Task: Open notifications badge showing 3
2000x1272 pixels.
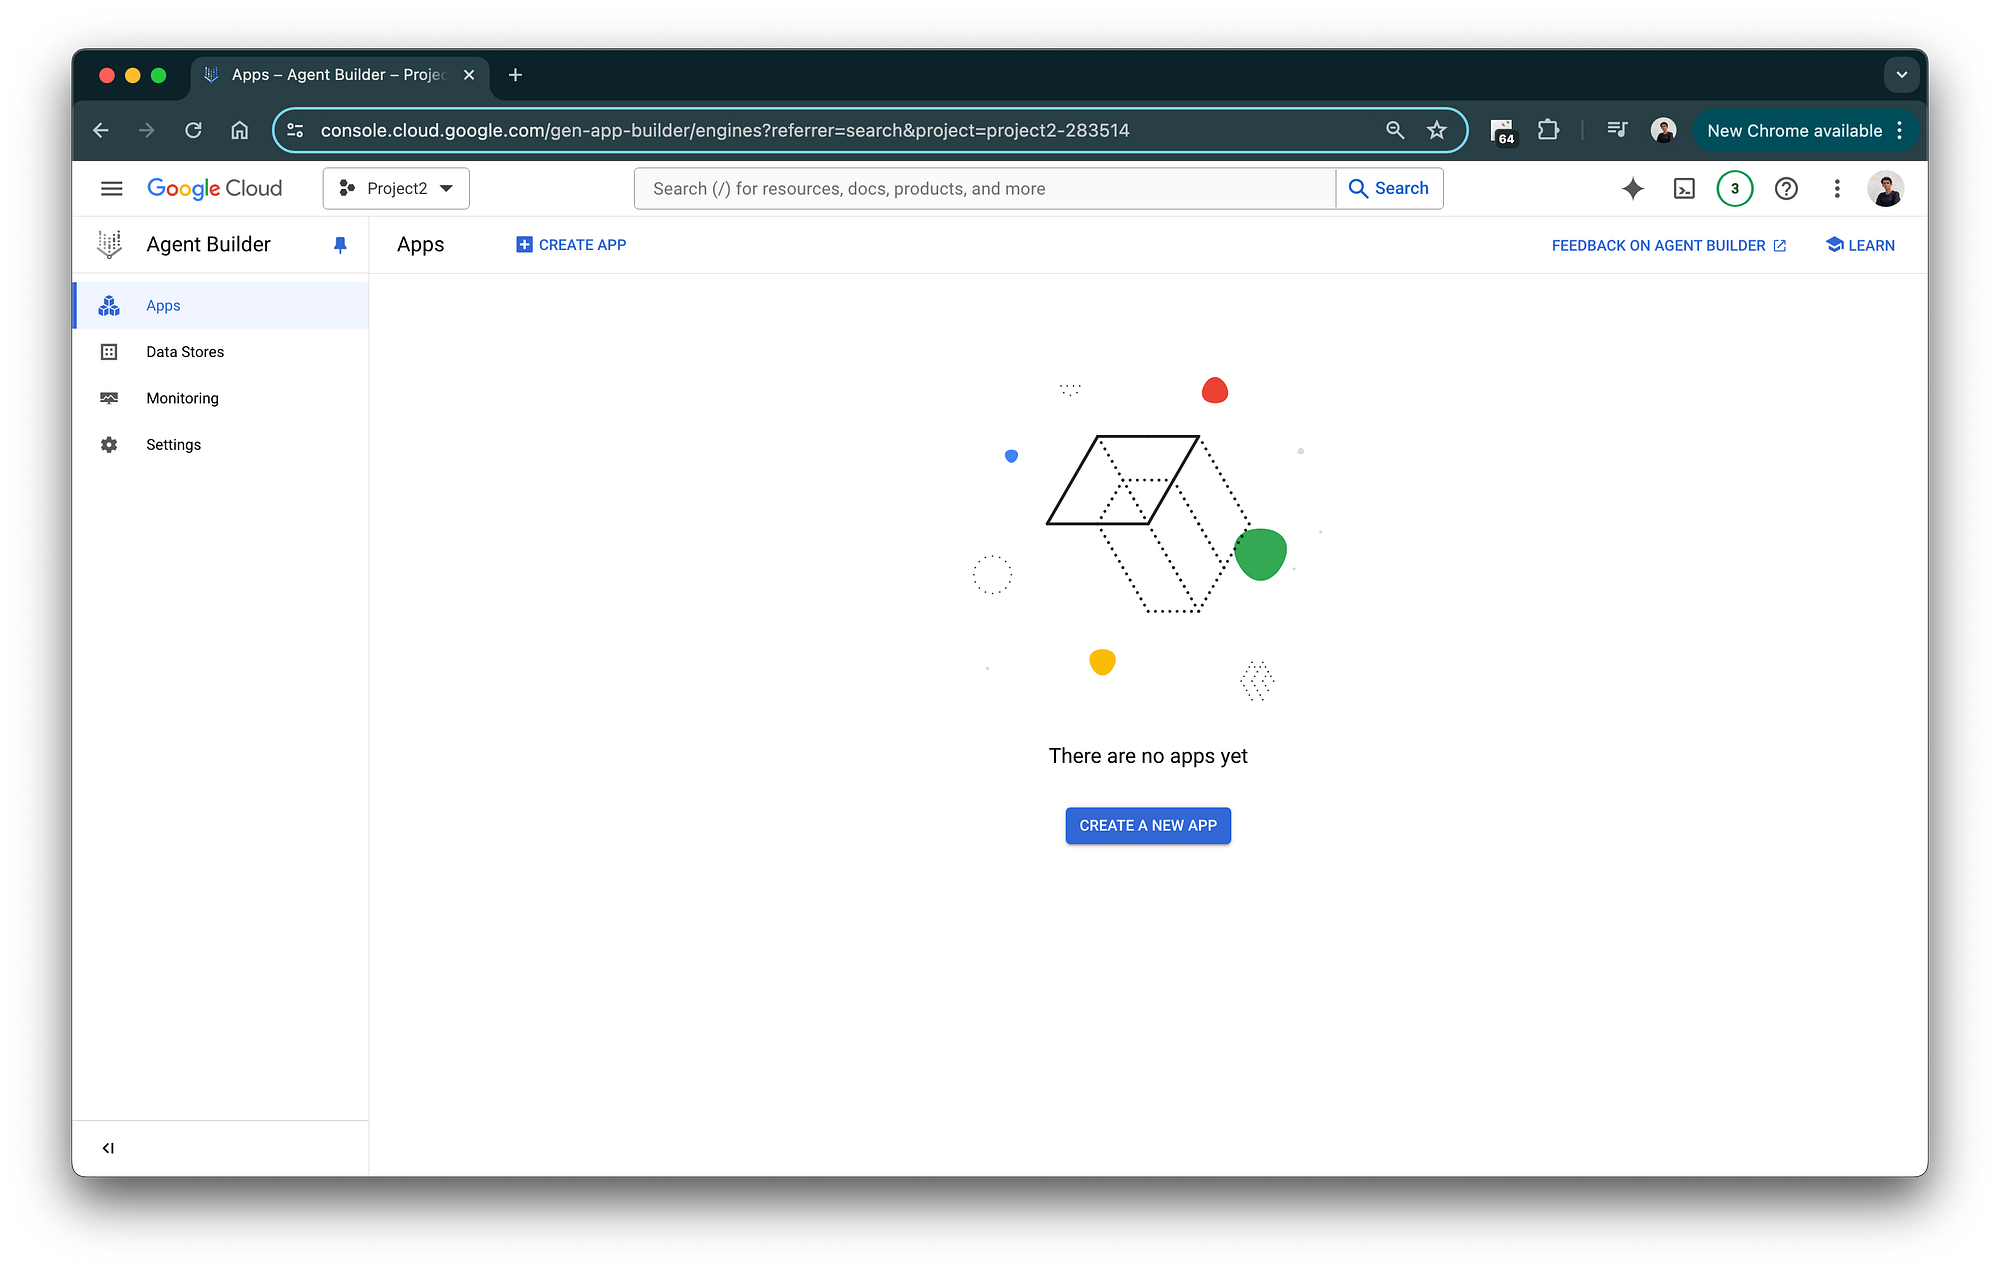Action: [x=1735, y=188]
